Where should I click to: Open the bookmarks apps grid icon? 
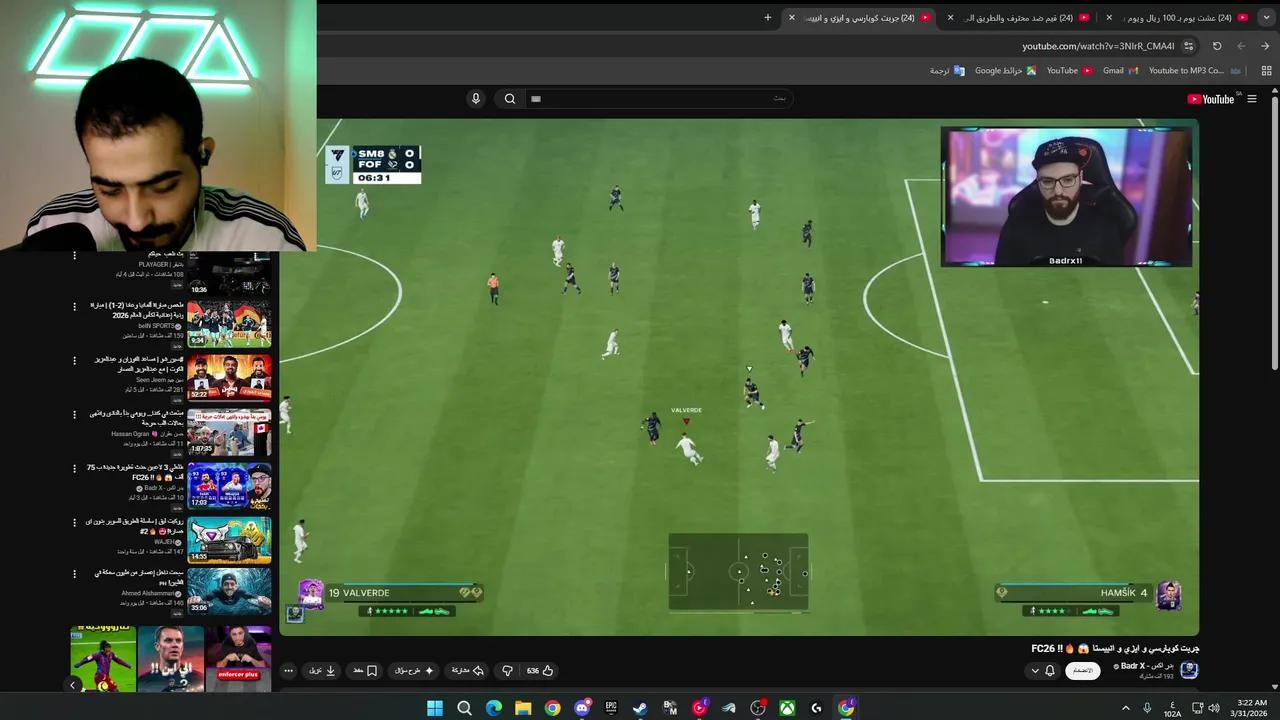click(x=1266, y=71)
